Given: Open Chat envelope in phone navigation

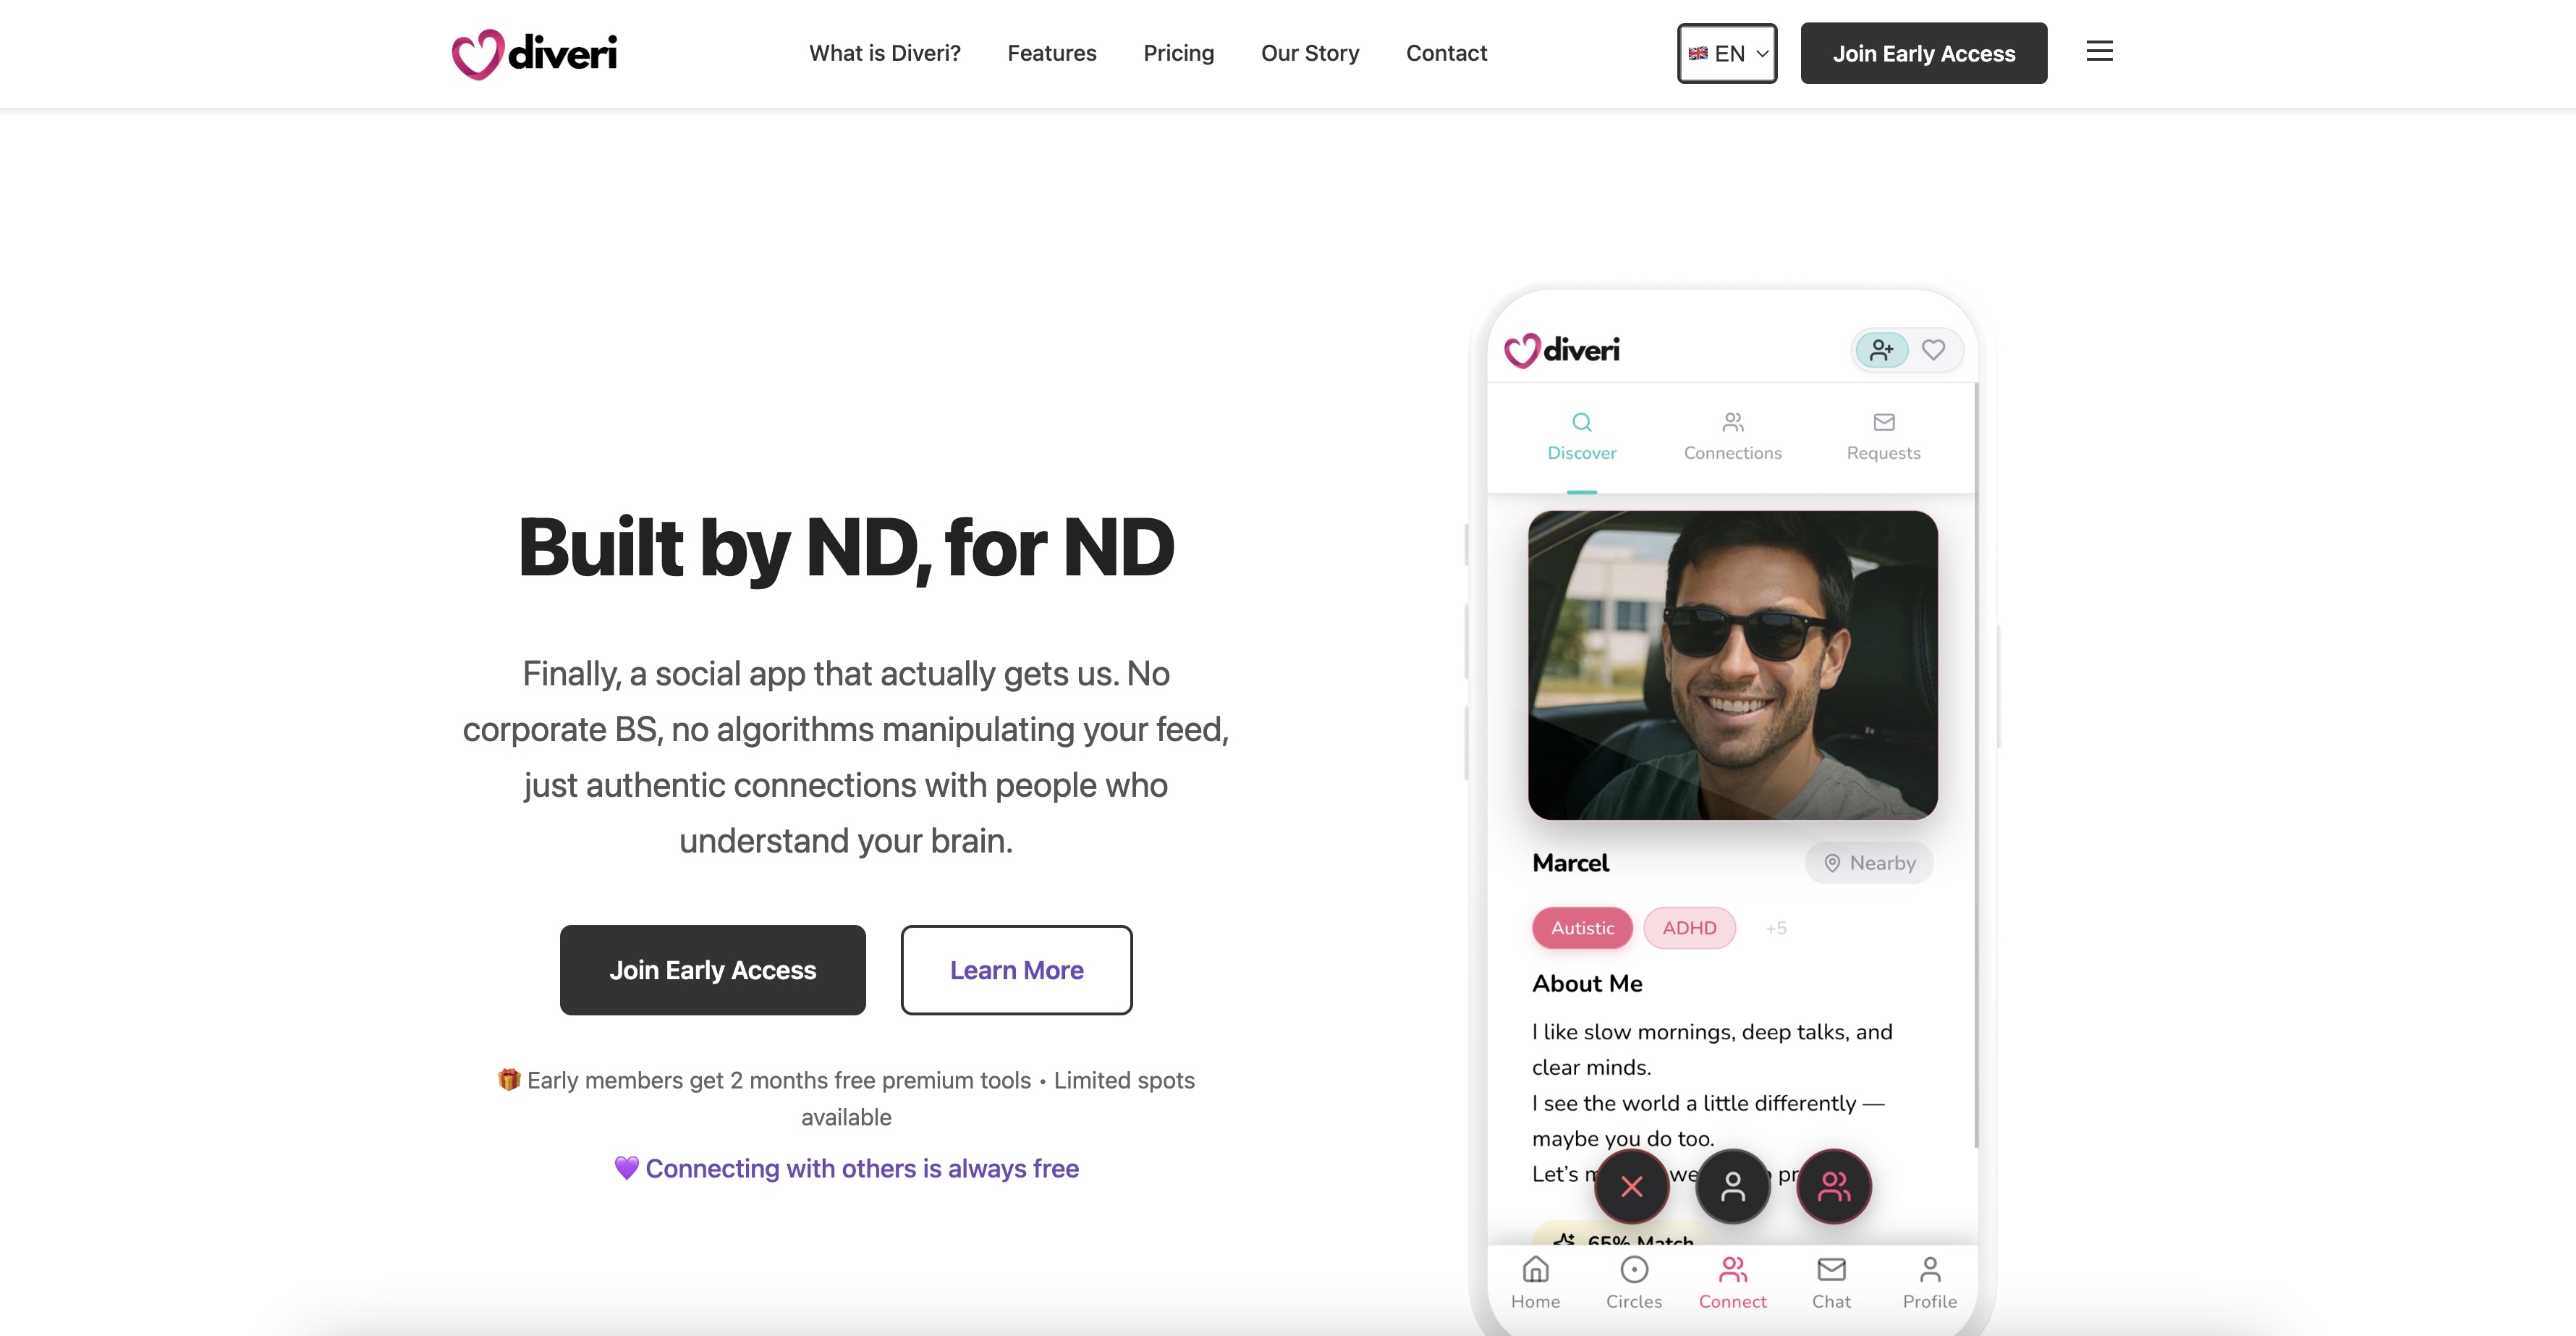Looking at the screenshot, I should (x=1831, y=1282).
